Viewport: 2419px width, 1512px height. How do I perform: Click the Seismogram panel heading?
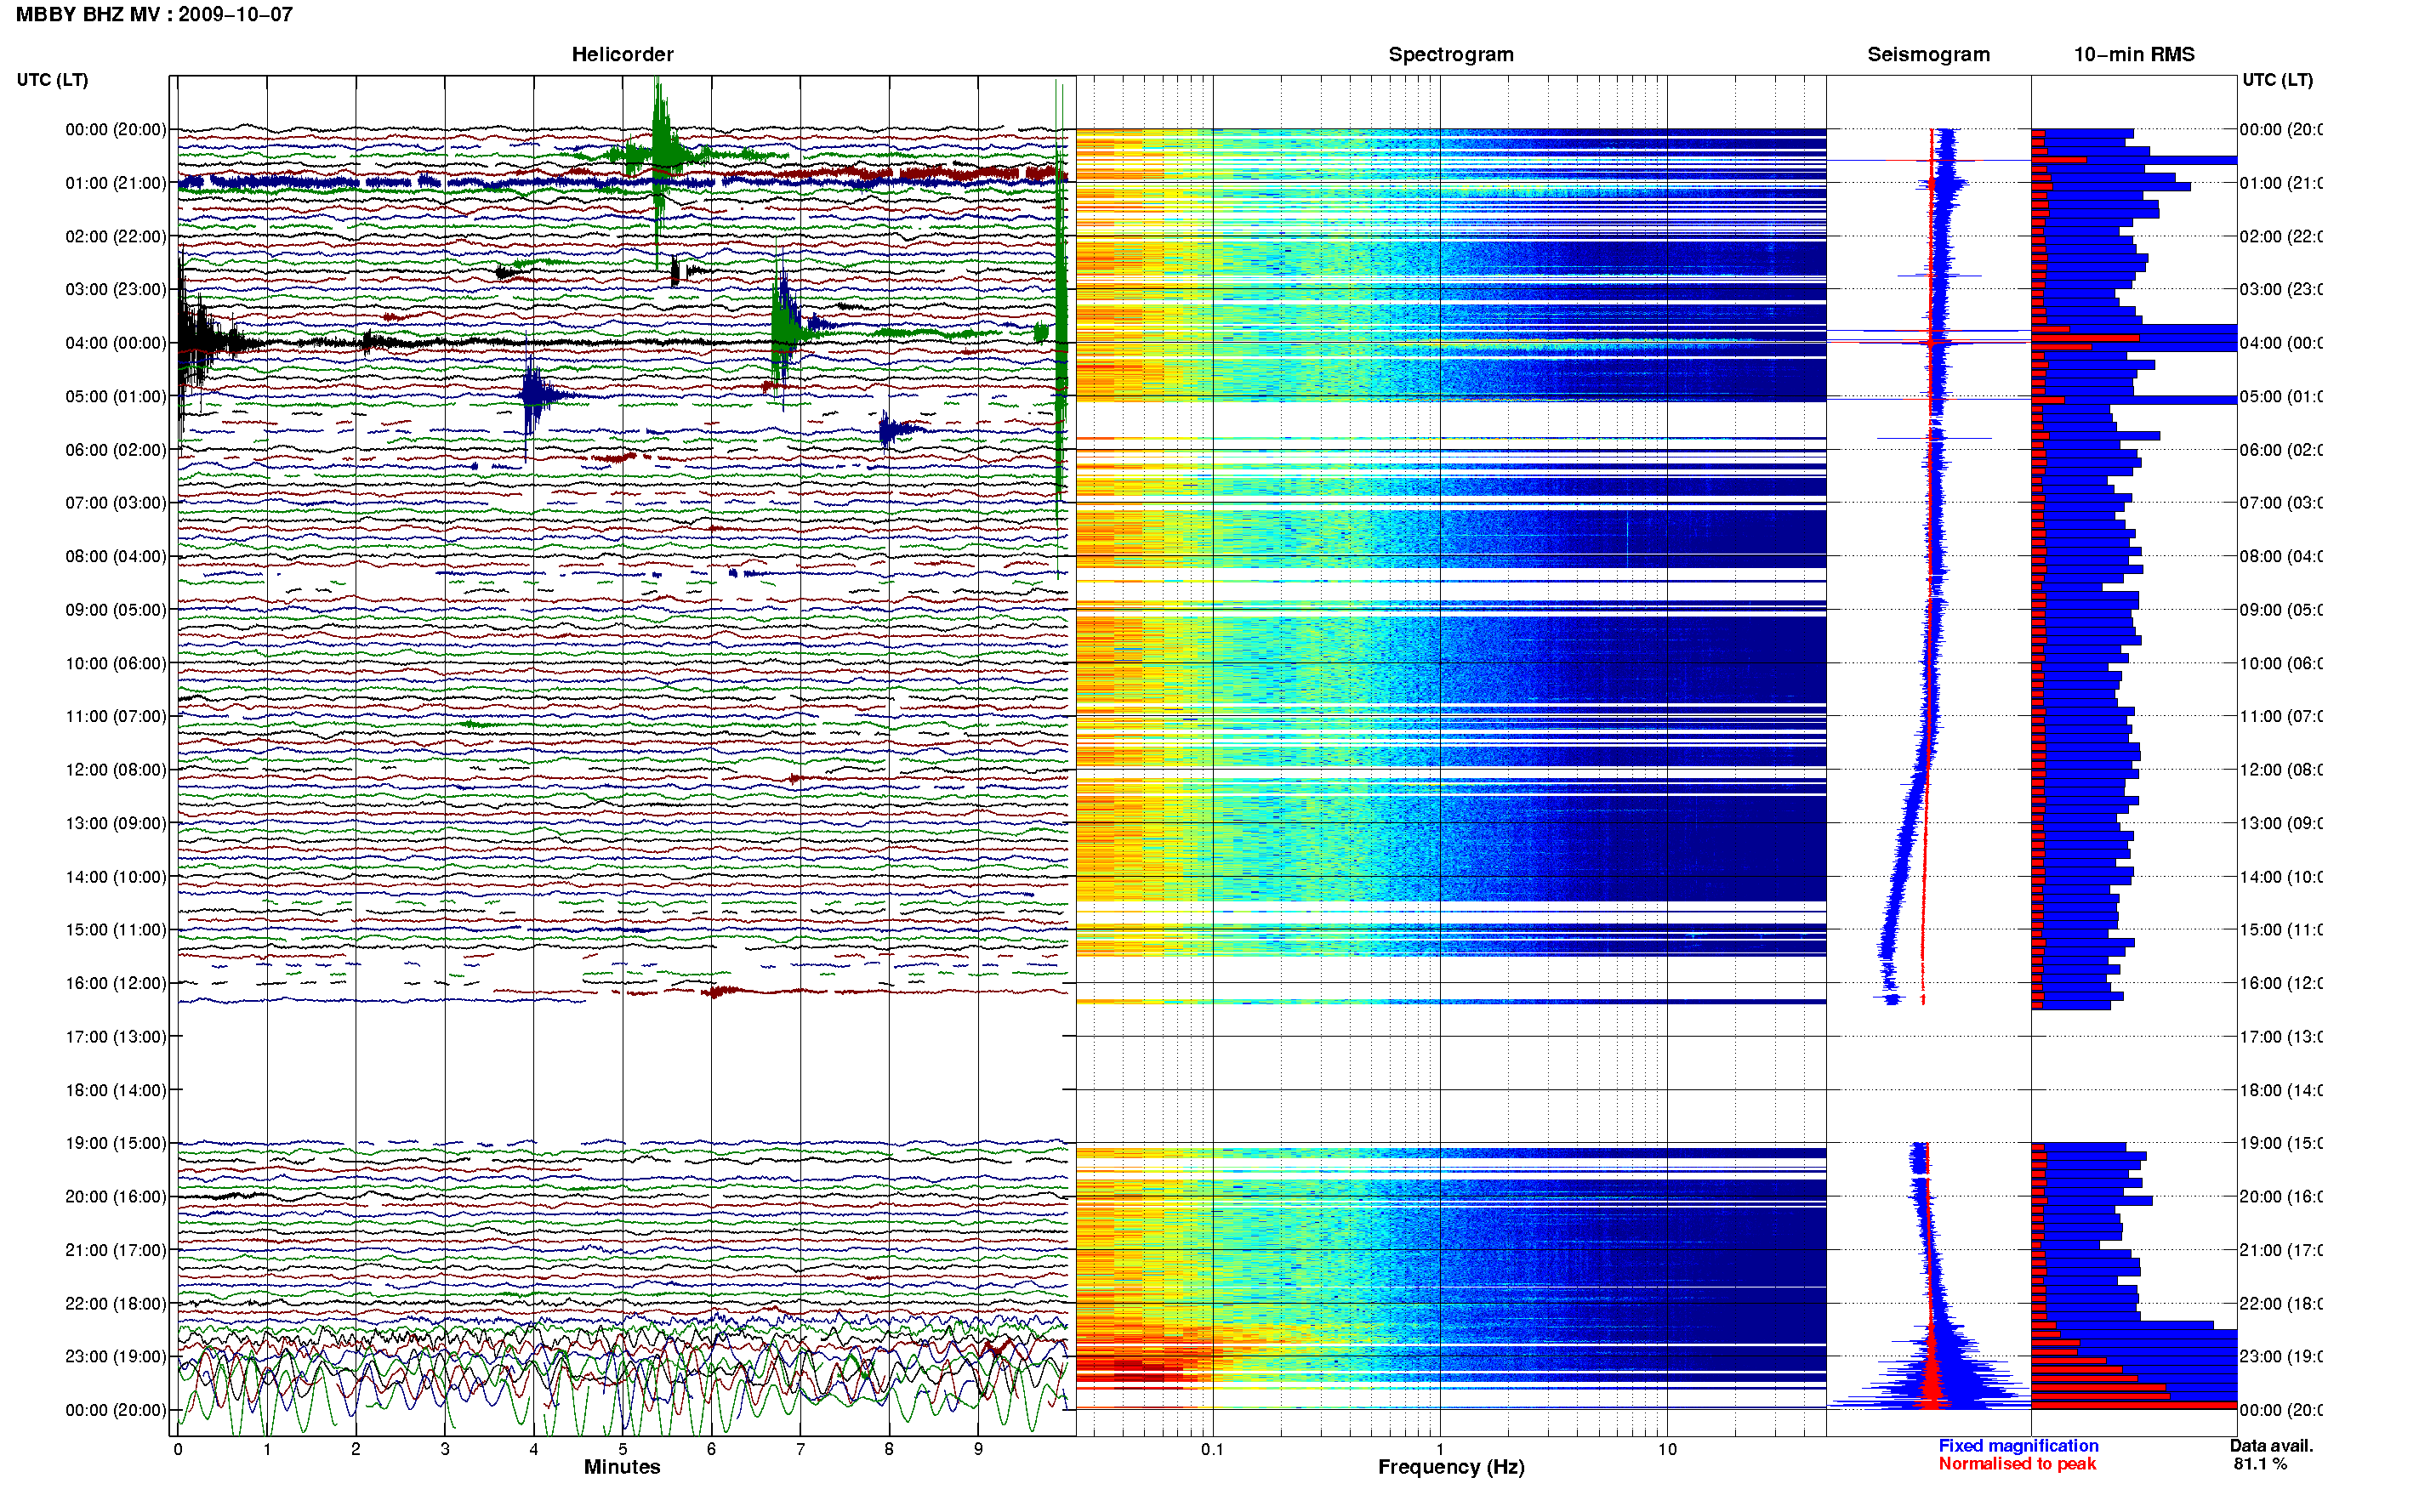click(1928, 55)
